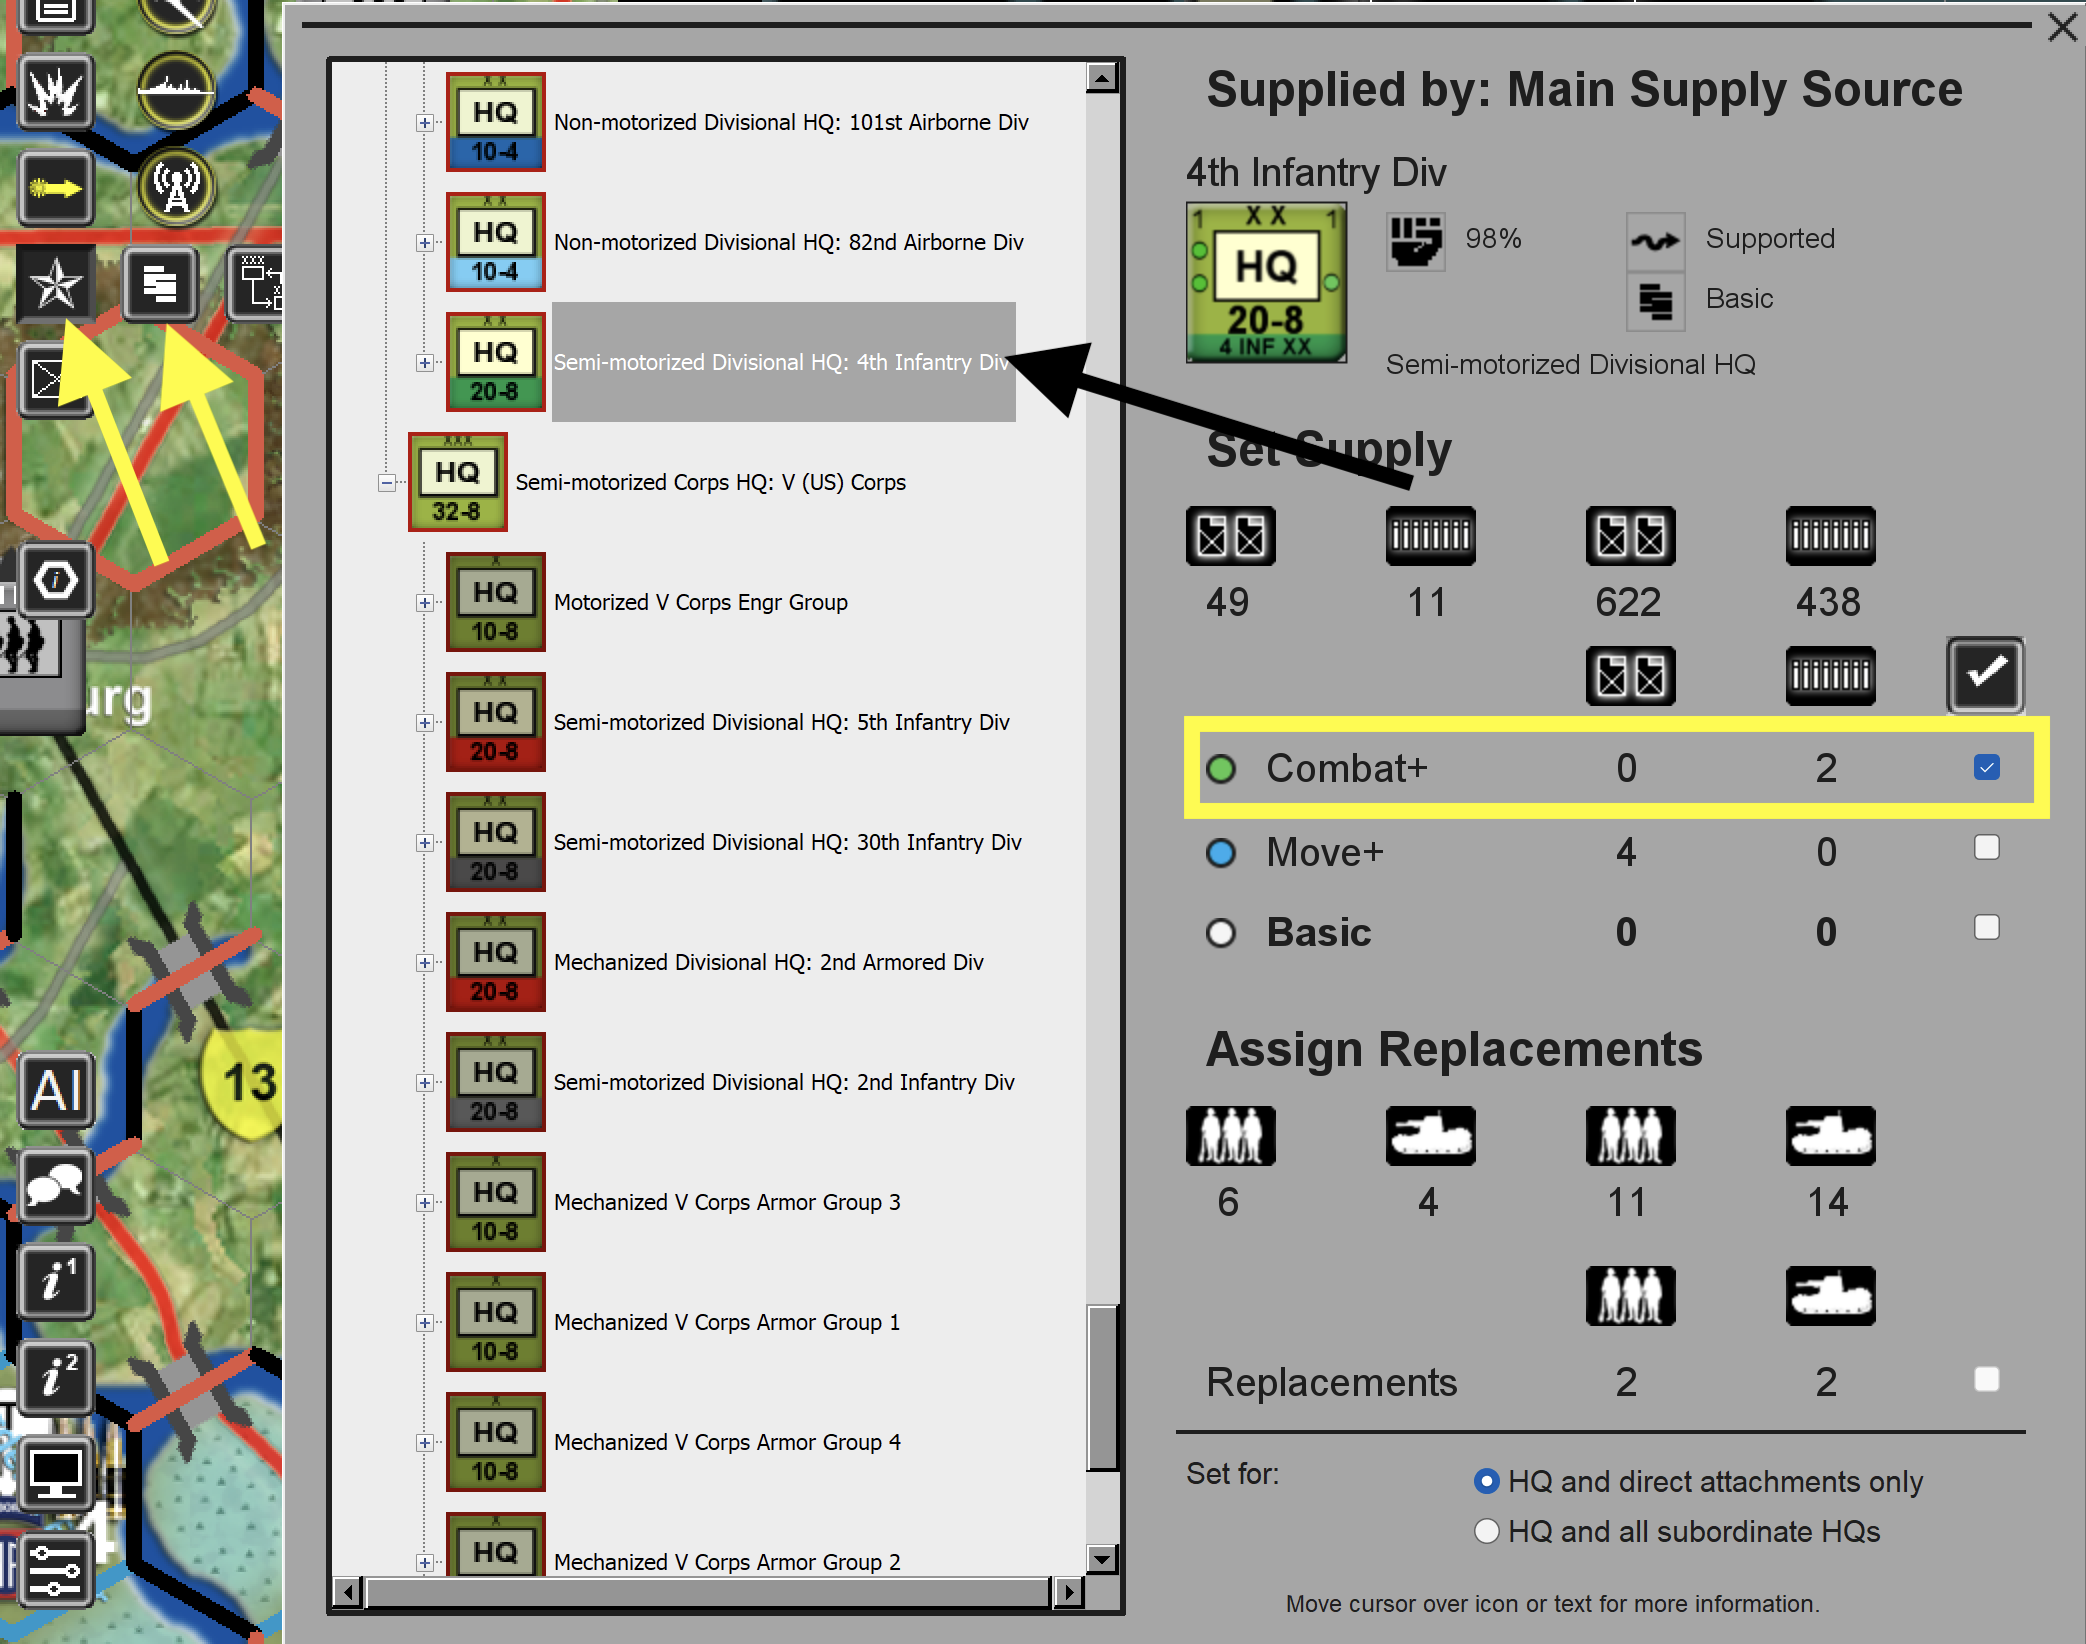Image resolution: width=2086 pixels, height=1644 pixels.
Task: Expand the 5th Infantry Div node
Action: pyautogui.click(x=425, y=723)
